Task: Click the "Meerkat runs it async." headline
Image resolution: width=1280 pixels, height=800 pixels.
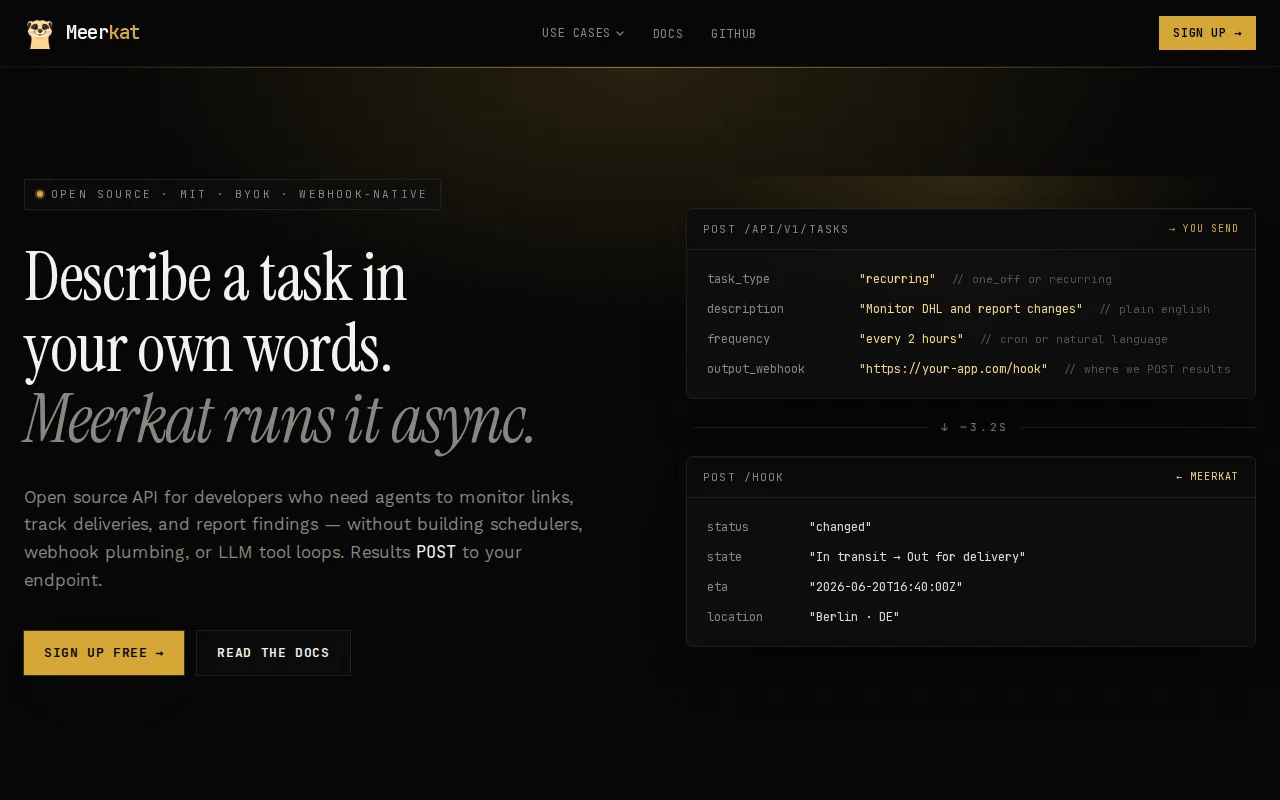Action: click(279, 421)
